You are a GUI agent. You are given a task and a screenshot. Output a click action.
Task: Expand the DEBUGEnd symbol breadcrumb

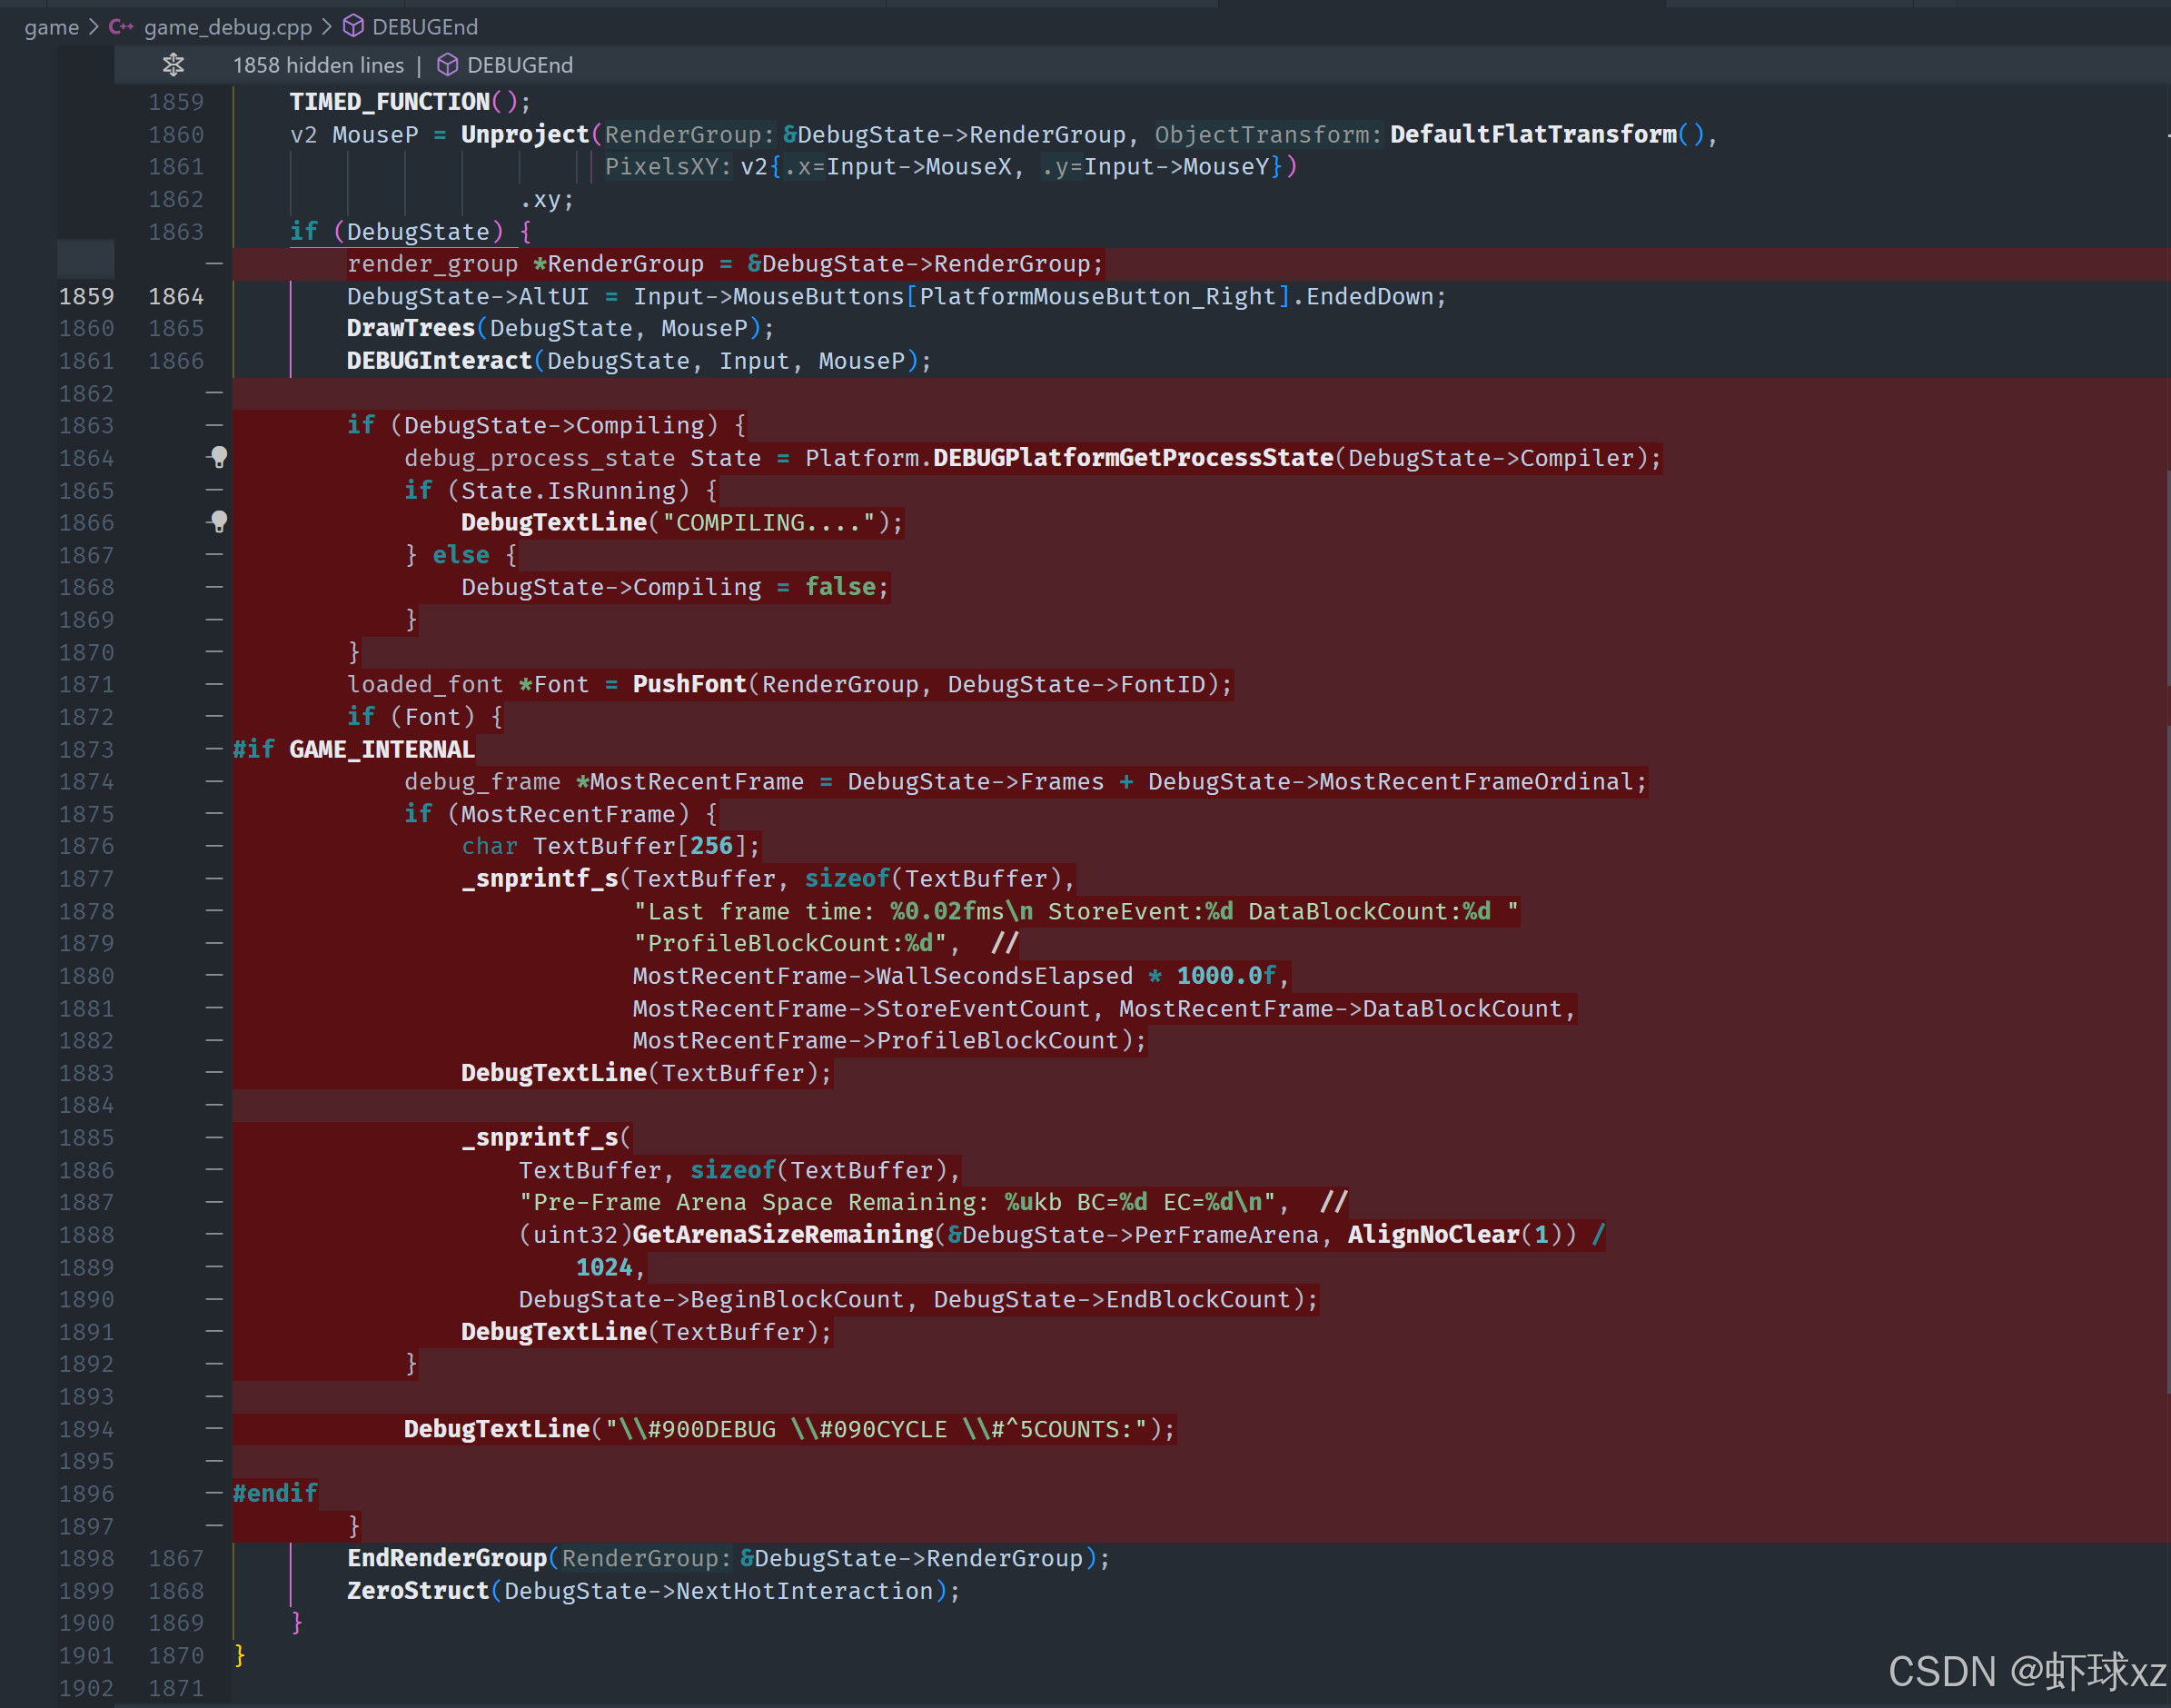pos(424,27)
